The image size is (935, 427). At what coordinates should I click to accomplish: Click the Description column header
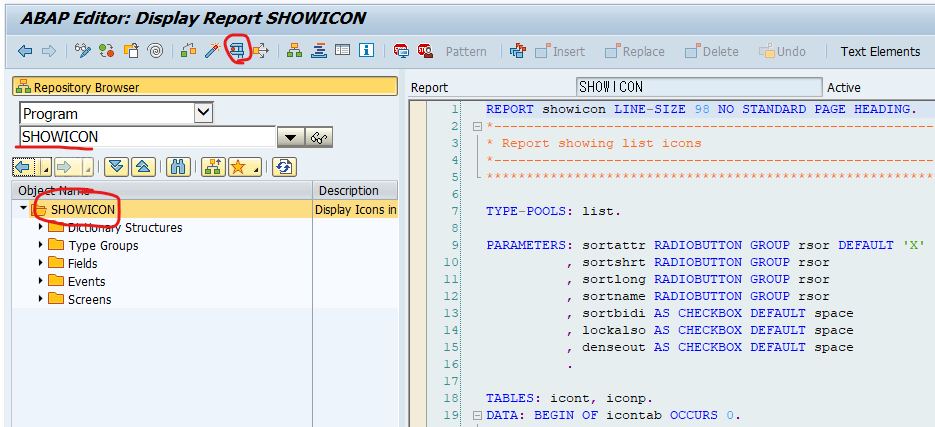tap(355, 190)
